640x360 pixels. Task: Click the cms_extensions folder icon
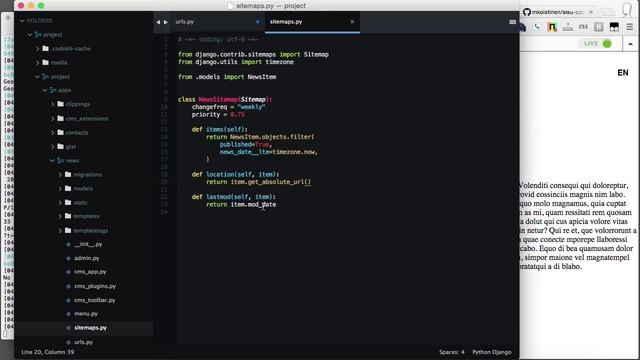61,118
